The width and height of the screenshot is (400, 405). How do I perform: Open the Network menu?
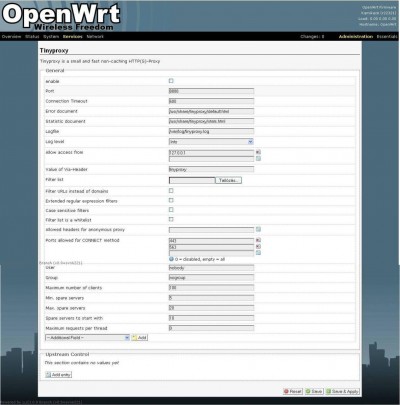pyautogui.click(x=95, y=37)
